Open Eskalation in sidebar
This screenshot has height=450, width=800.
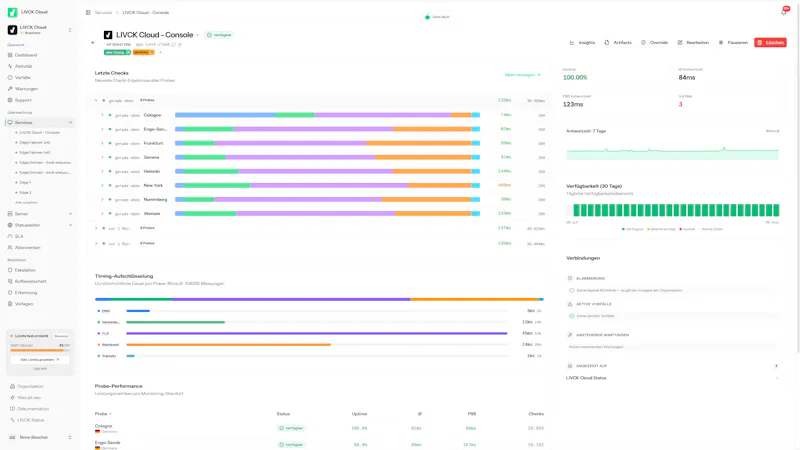click(x=40, y=270)
